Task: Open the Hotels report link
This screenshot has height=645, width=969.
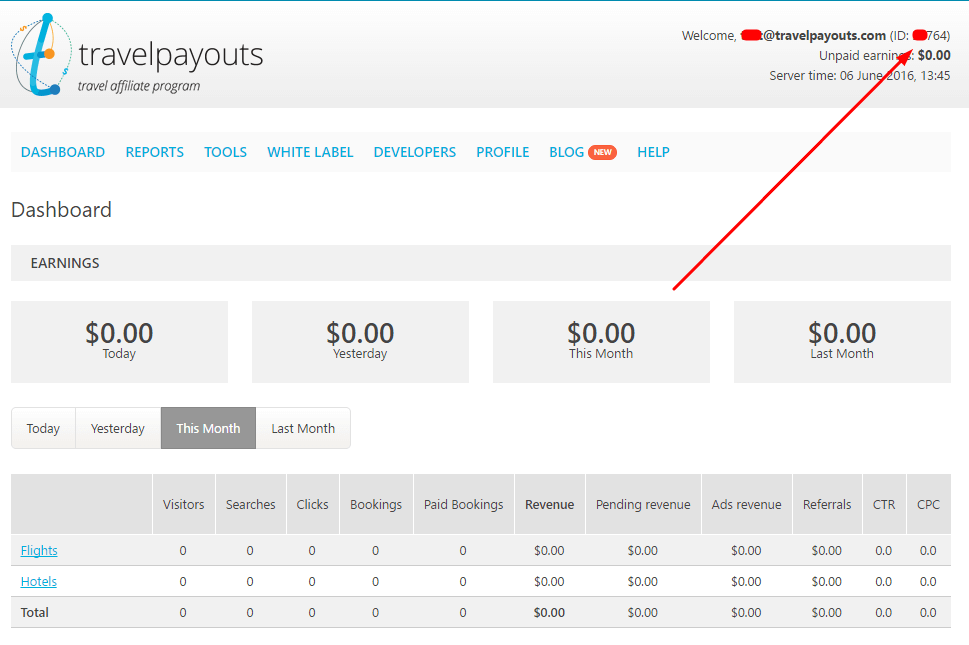Action: [39, 581]
